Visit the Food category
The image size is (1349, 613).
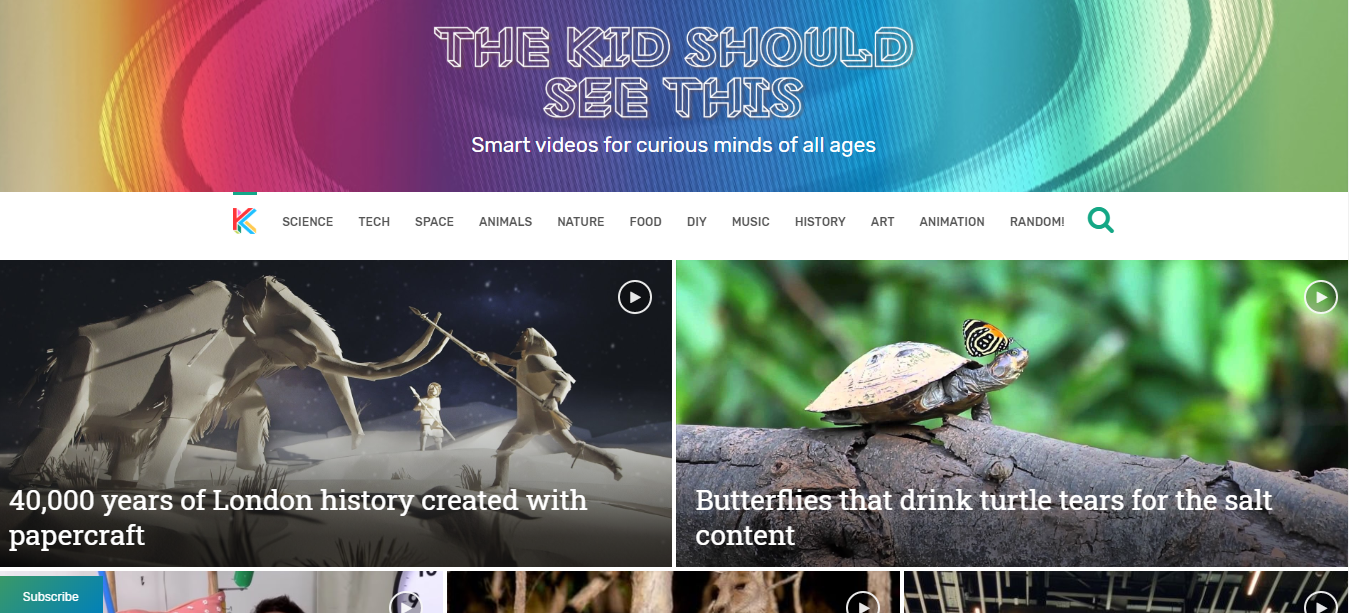pyautogui.click(x=645, y=222)
